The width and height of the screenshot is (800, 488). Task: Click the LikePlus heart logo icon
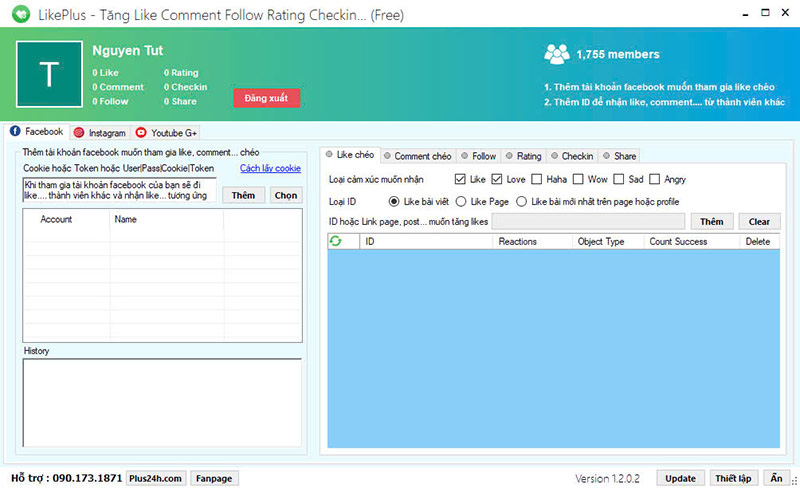click(21, 14)
